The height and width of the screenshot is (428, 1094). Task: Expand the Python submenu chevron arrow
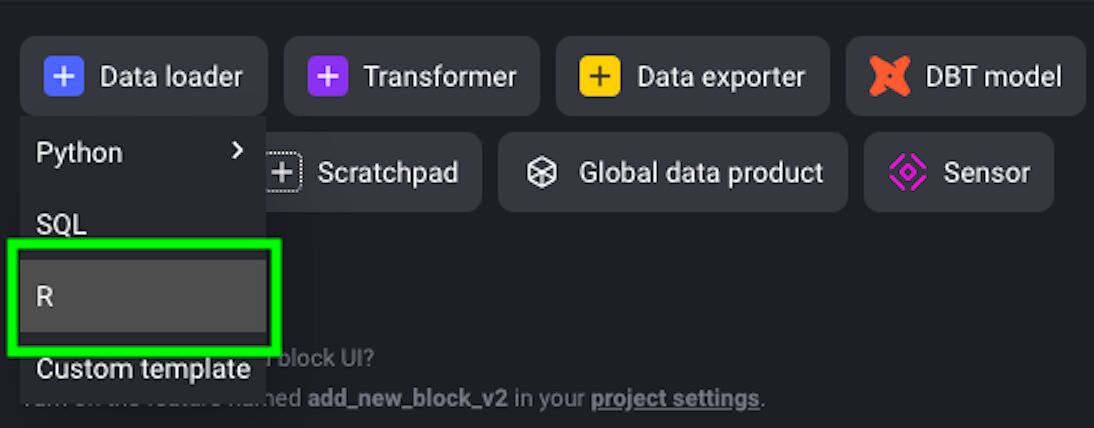click(x=237, y=150)
